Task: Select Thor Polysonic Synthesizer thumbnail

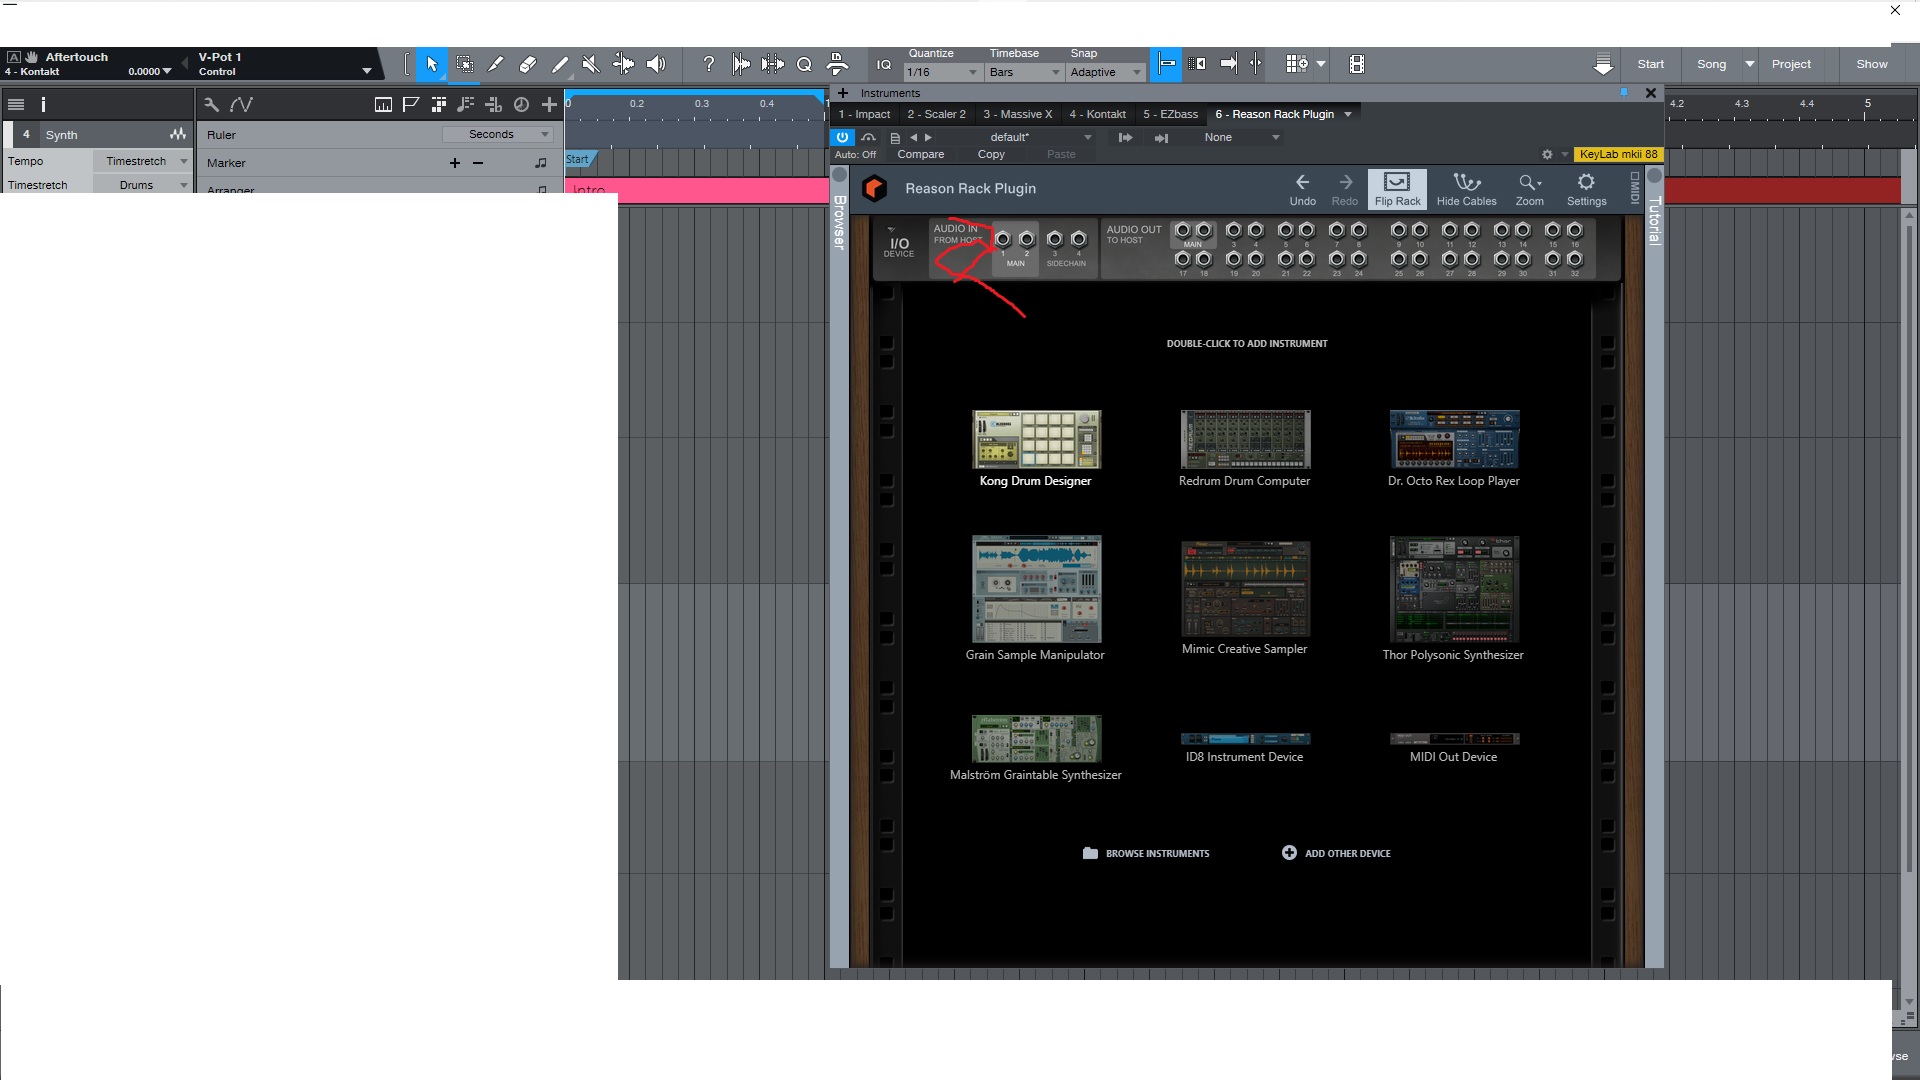Action: point(1454,589)
